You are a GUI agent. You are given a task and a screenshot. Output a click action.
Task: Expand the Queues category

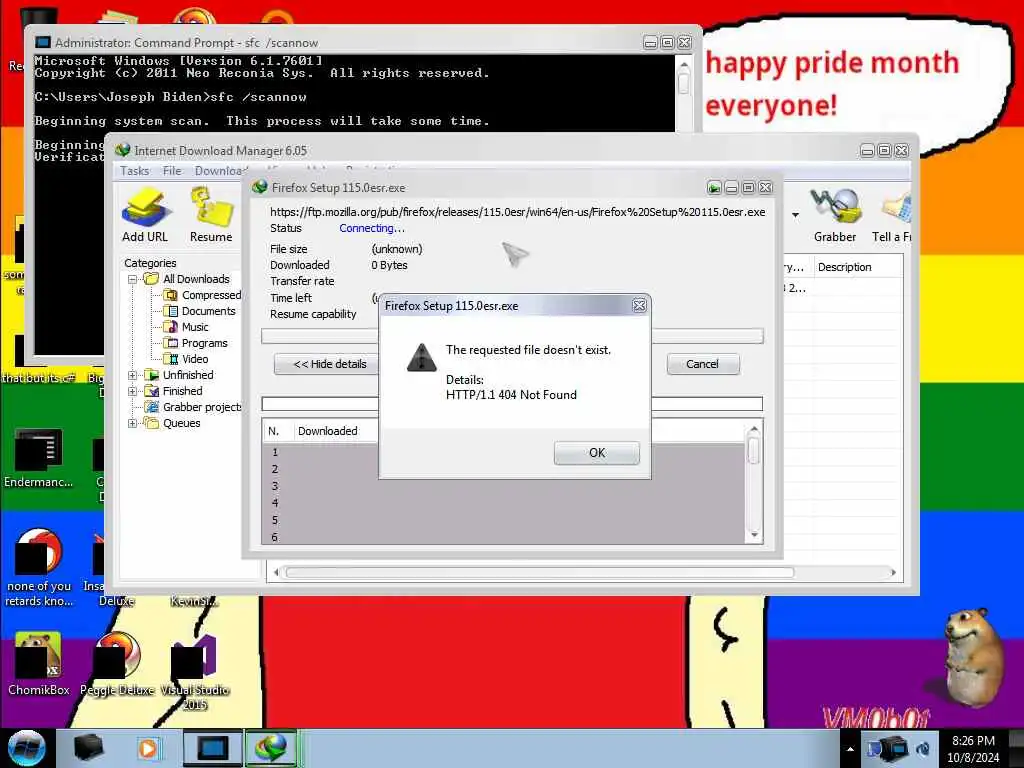click(133, 423)
